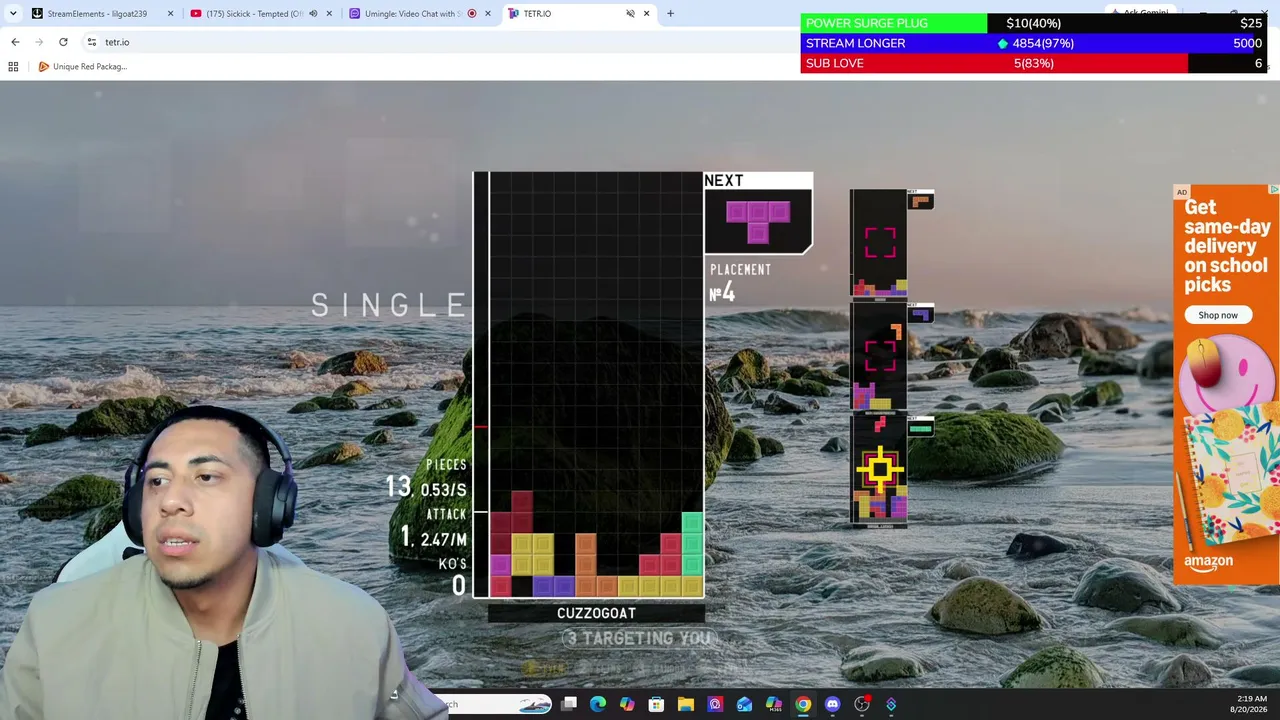
Task: Open Microsoft 365 from the taskbar
Action: tap(774, 704)
